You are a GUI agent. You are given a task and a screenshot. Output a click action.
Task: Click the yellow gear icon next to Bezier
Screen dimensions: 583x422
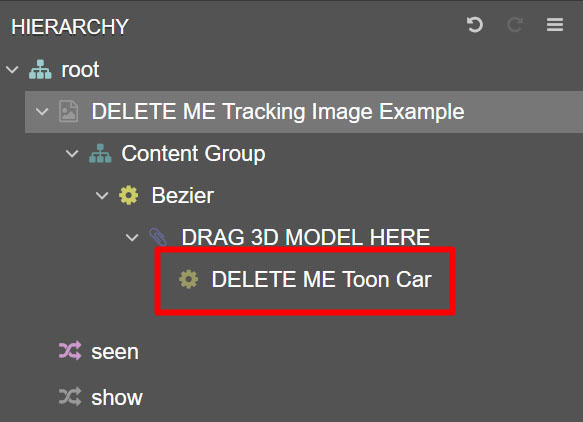[x=129, y=195]
